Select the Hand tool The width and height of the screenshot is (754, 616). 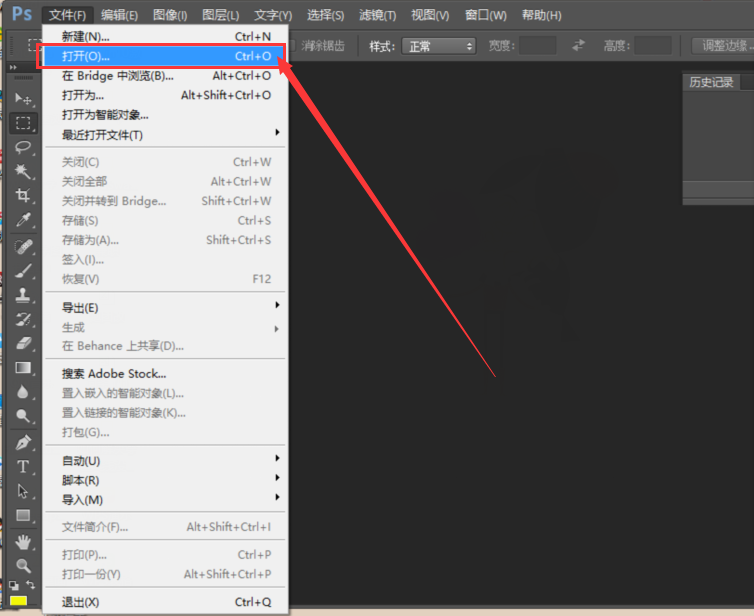[23, 542]
